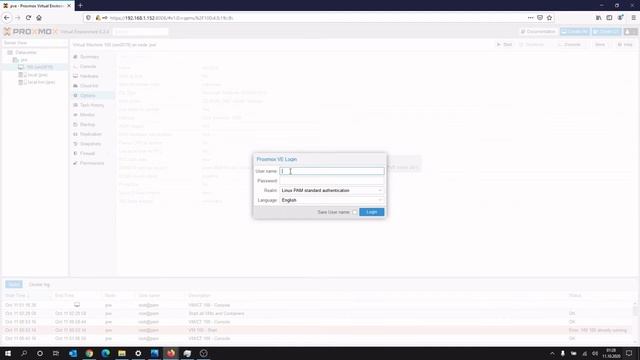This screenshot has height=360, width=640.
Task: Open the Backup tab of the VM
Action: click(x=87, y=124)
